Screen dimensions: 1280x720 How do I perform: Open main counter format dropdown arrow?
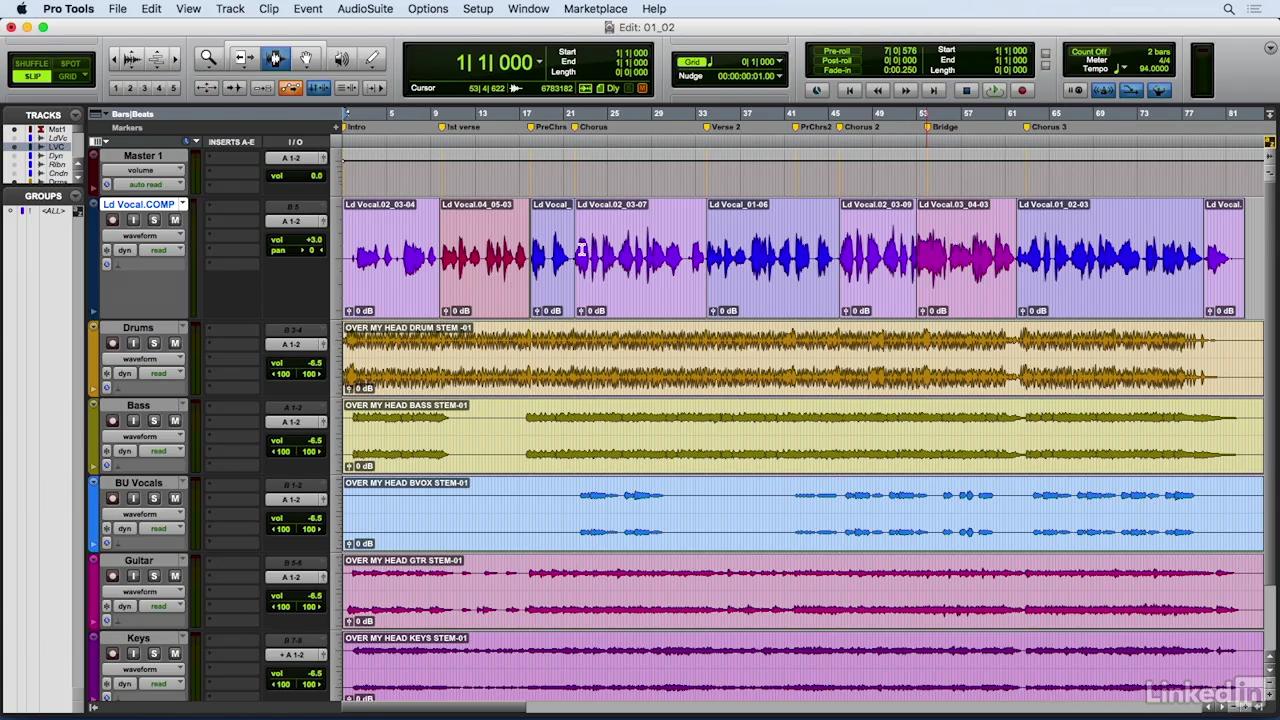click(540, 62)
